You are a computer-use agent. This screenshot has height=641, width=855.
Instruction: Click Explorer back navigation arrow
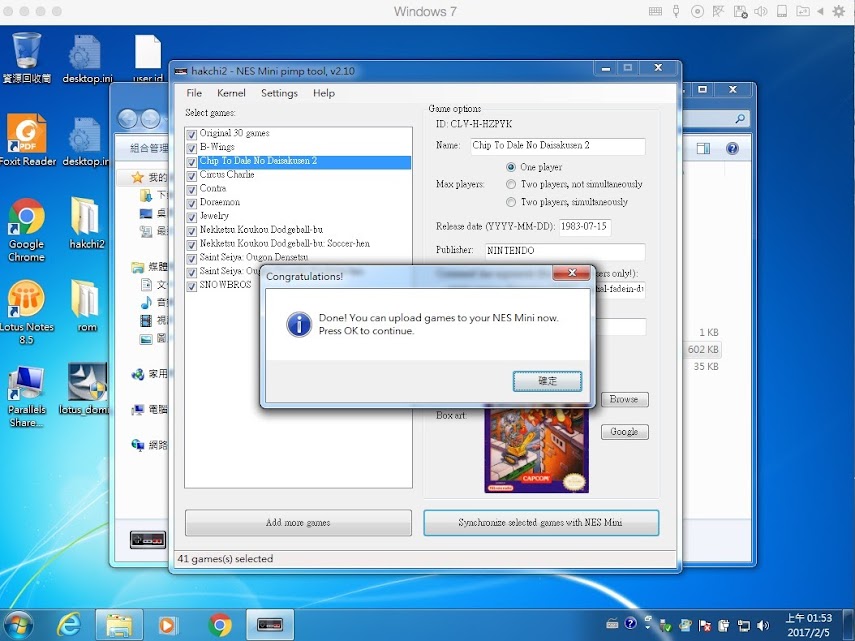coord(128,119)
